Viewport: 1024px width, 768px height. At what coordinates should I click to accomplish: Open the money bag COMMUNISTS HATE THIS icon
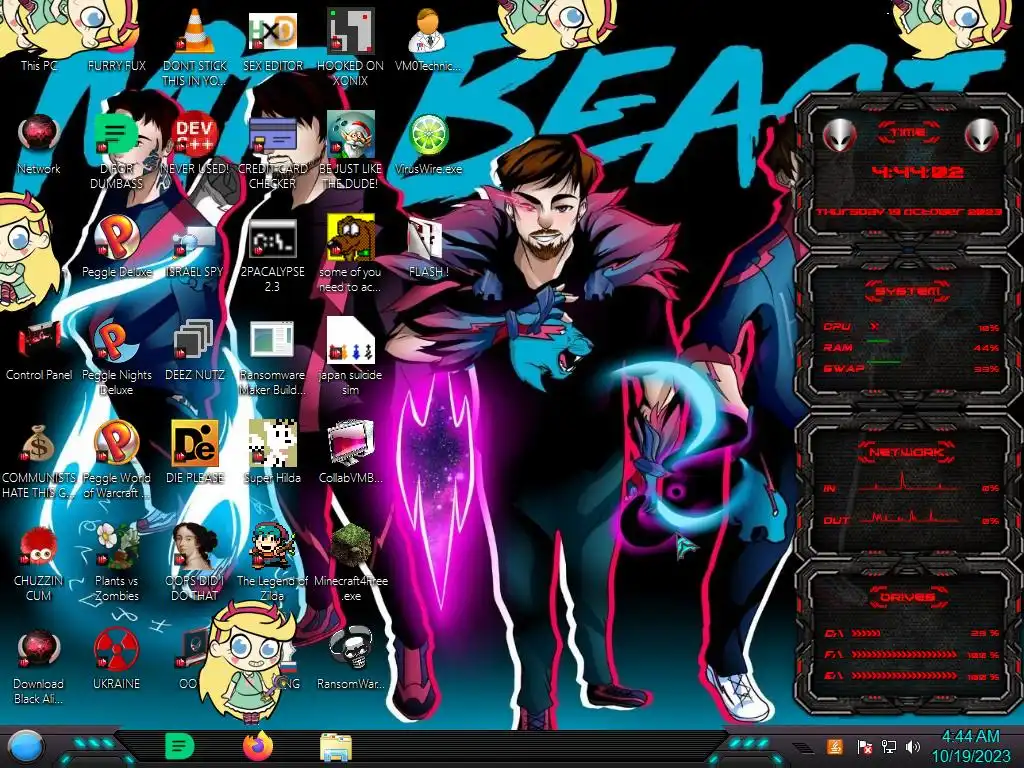(x=39, y=460)
